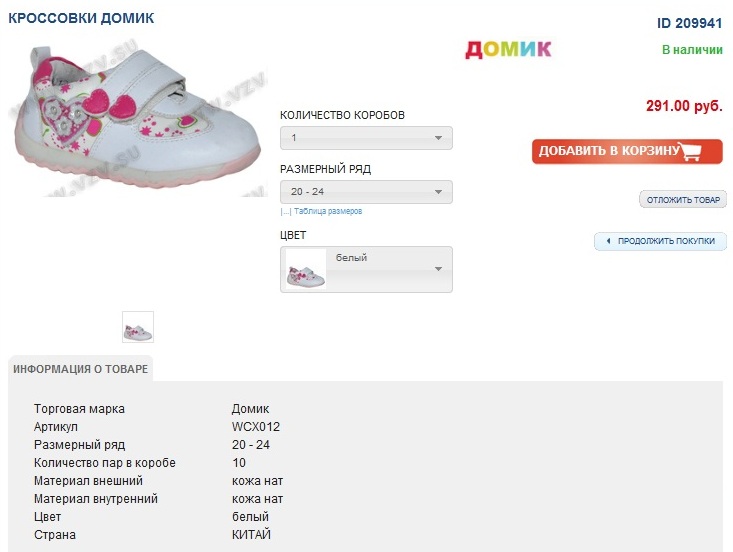Open the Цвет dropdown showing белый
The image size is (733, 552).
tap(366, 269)
